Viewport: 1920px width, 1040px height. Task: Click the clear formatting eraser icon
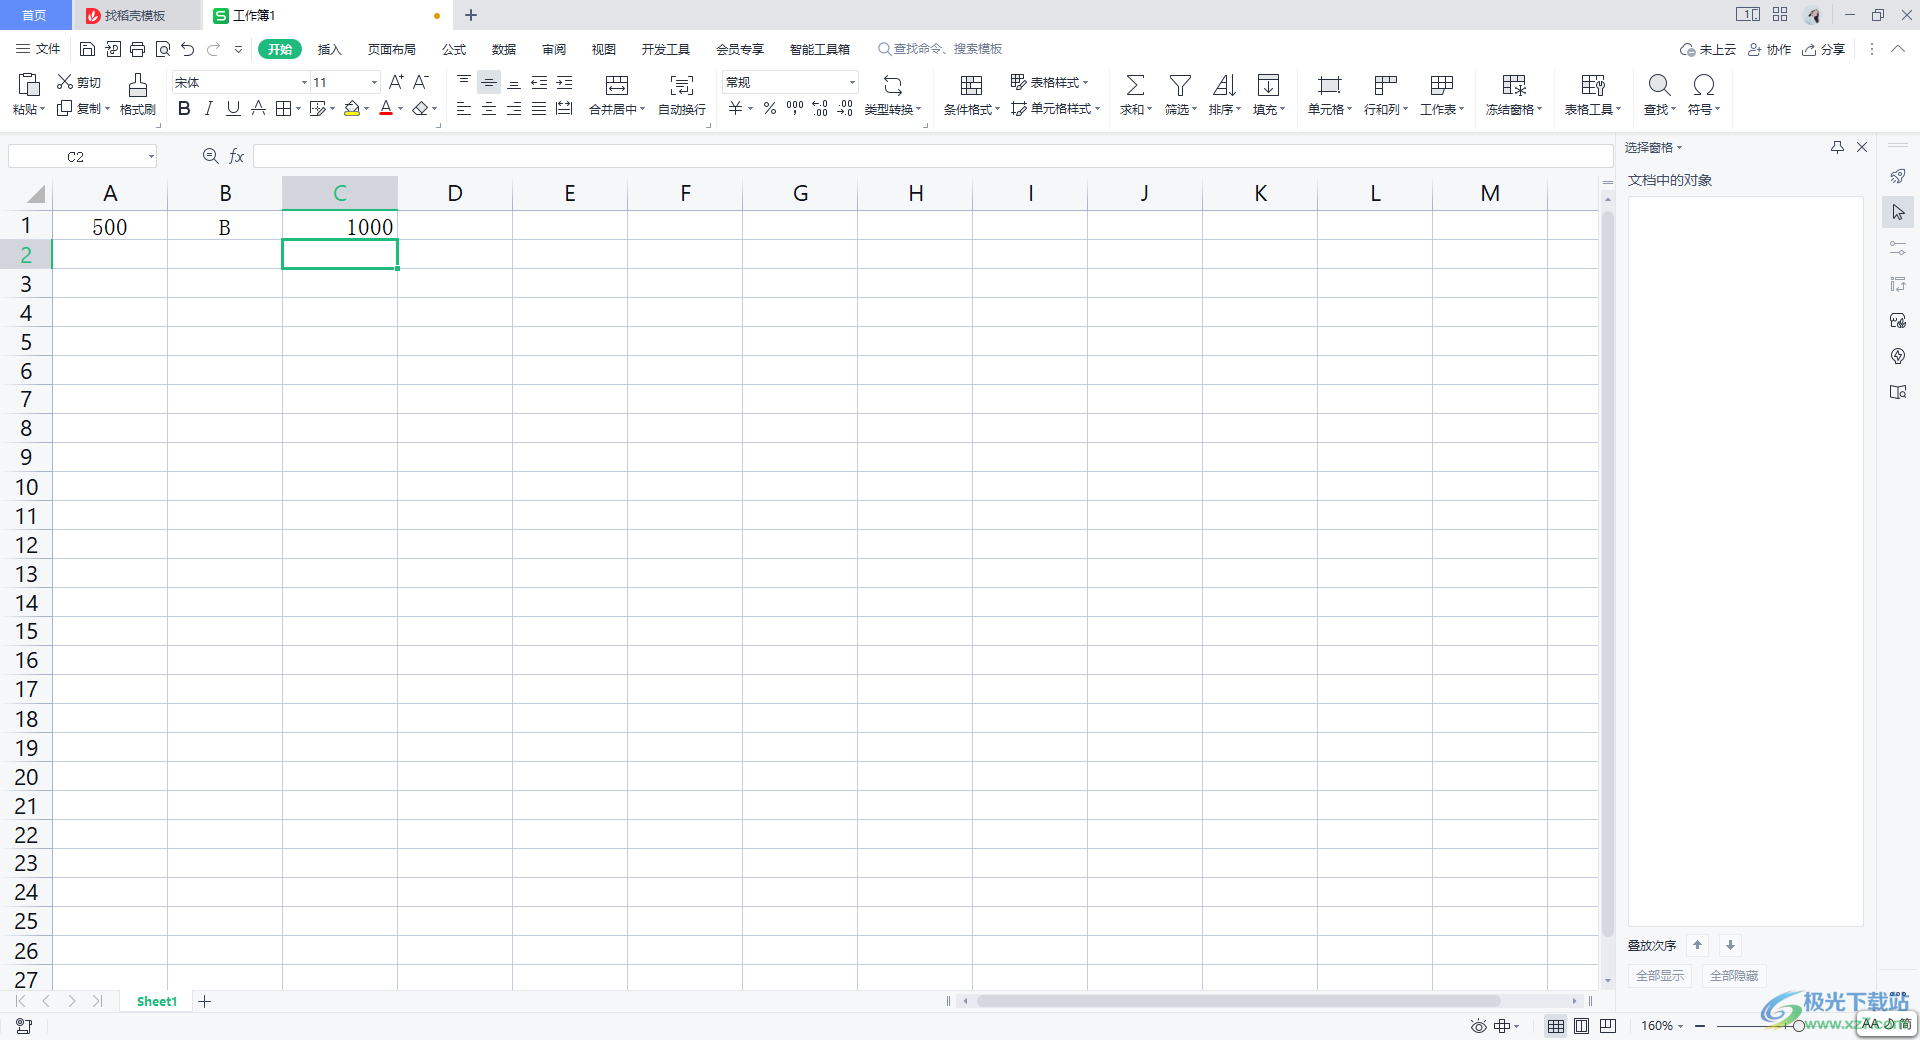[x=421, y=108]
